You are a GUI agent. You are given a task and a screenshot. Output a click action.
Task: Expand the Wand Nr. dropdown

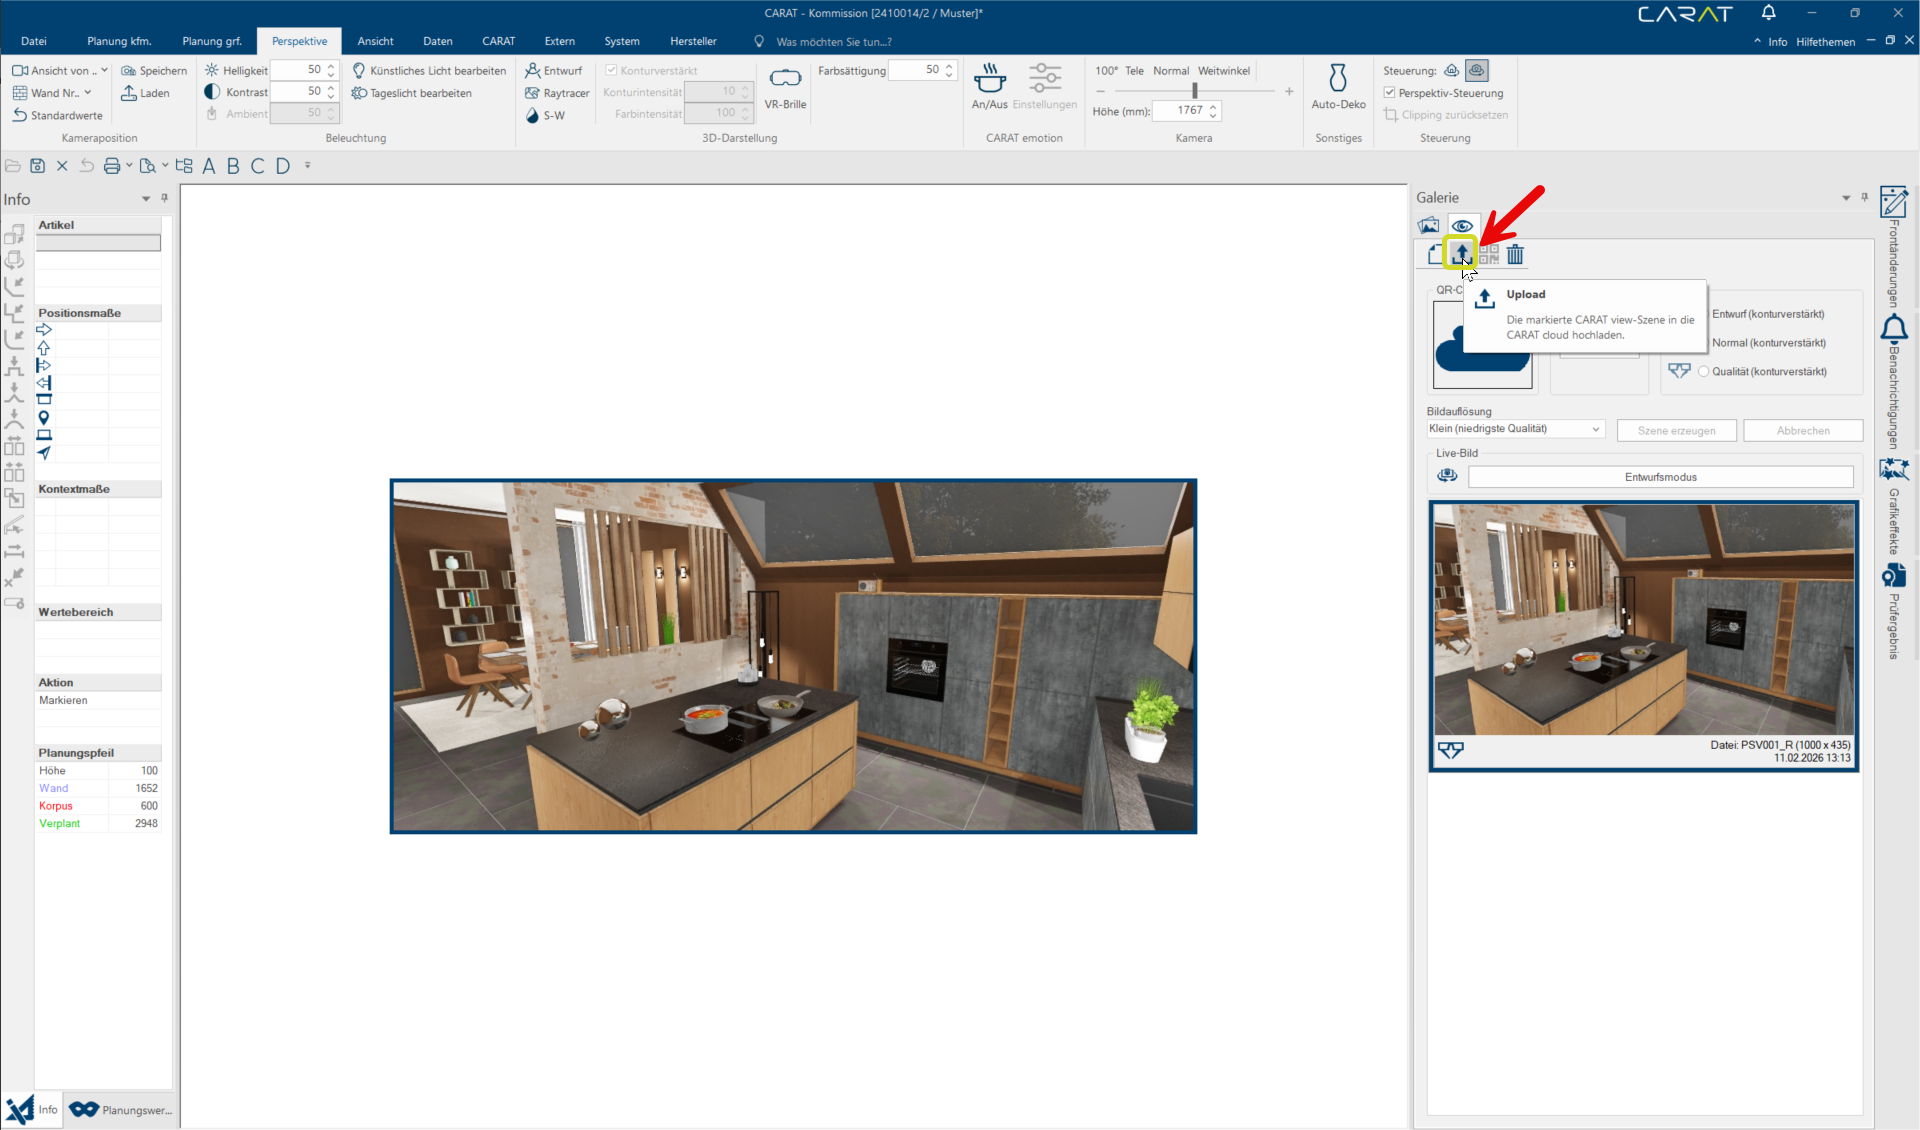point(88,93)
